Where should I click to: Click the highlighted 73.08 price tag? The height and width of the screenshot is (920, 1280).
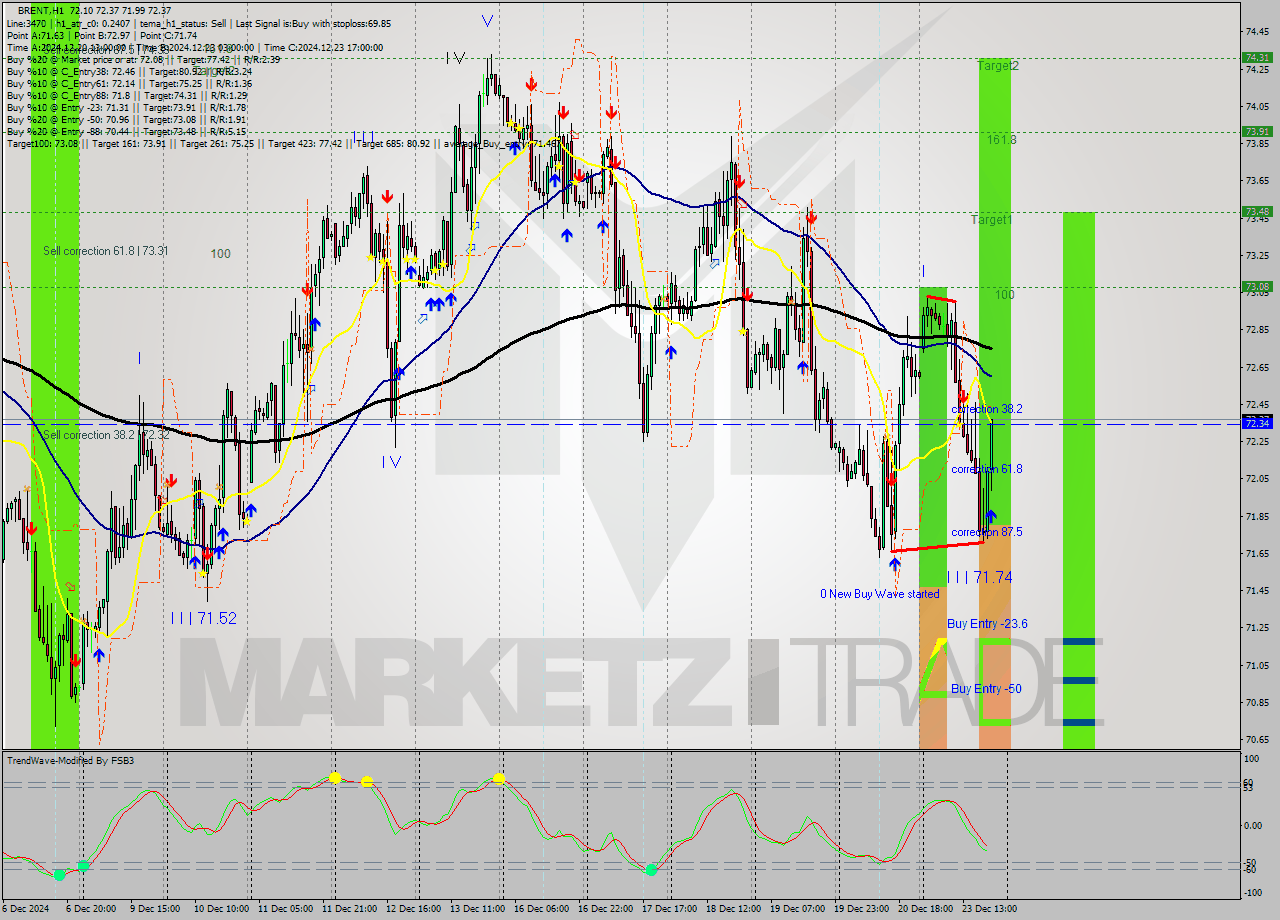[1257, 286]
